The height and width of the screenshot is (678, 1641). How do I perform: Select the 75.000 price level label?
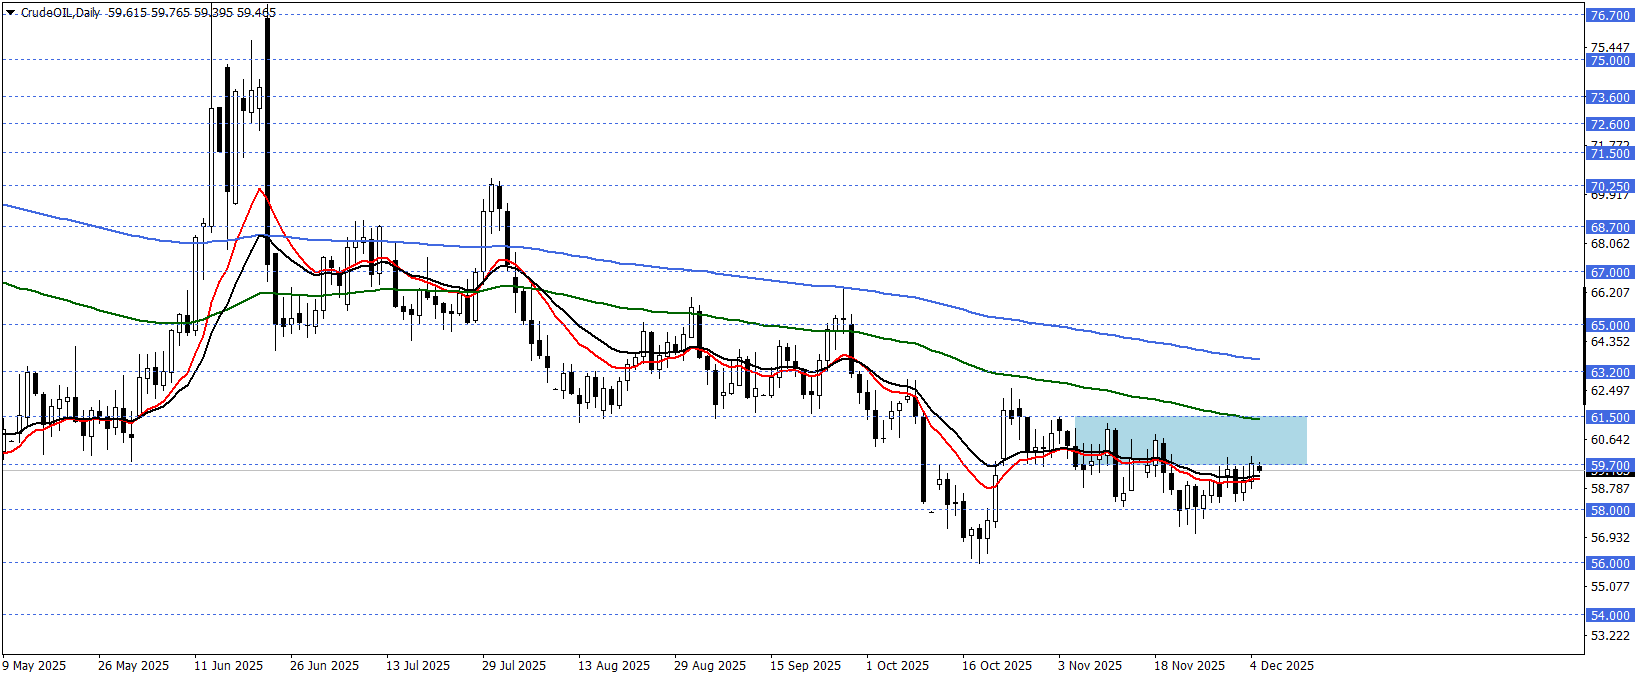tap(1610, 60)
